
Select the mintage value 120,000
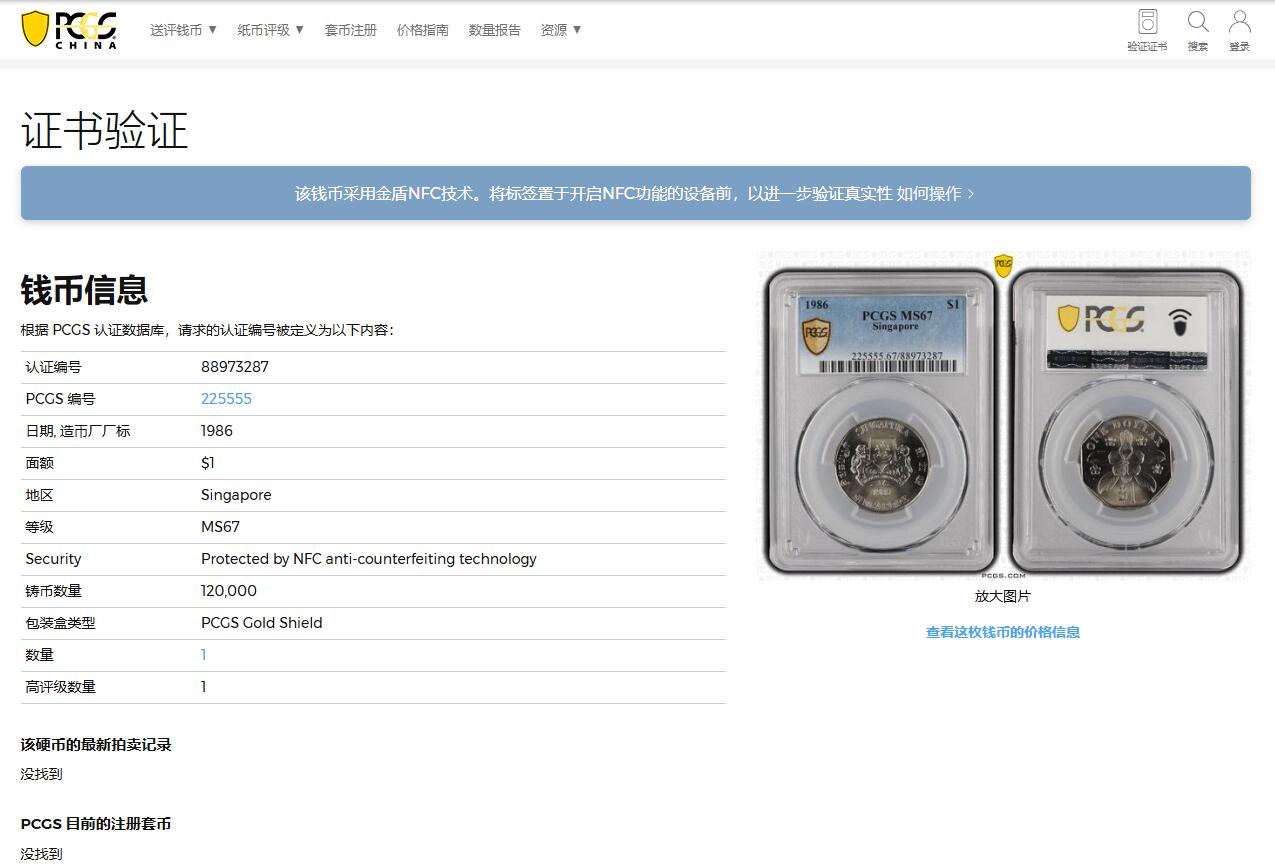[229, 591]
